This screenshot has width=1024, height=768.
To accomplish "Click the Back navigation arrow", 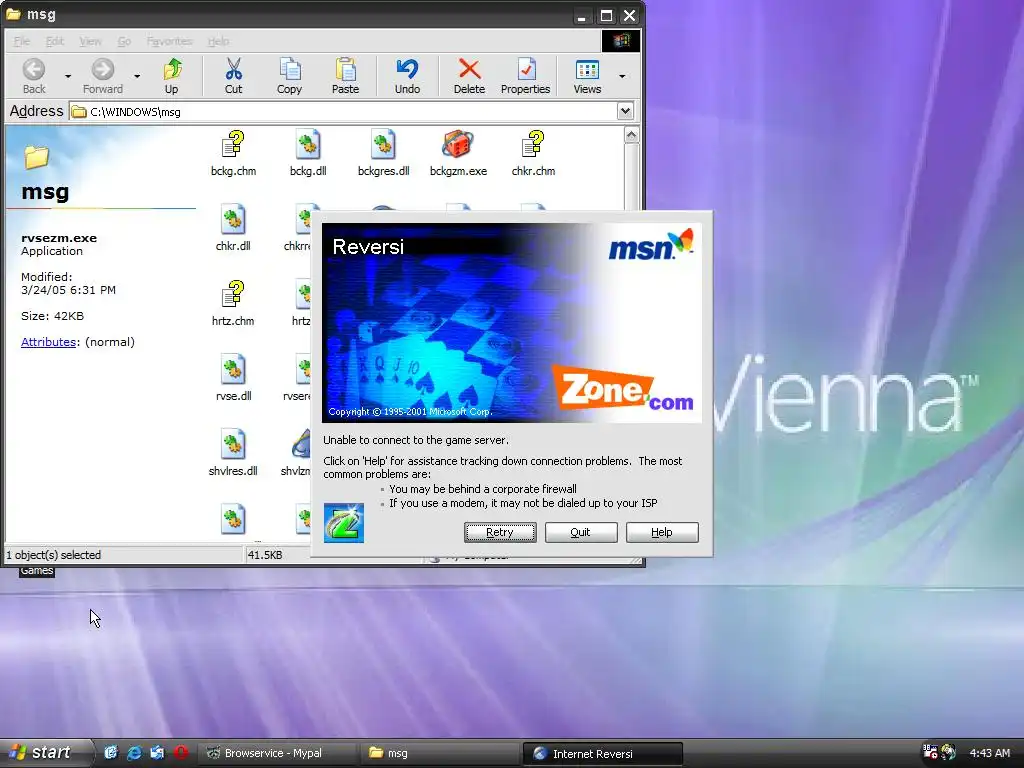I will click(34, 76).
